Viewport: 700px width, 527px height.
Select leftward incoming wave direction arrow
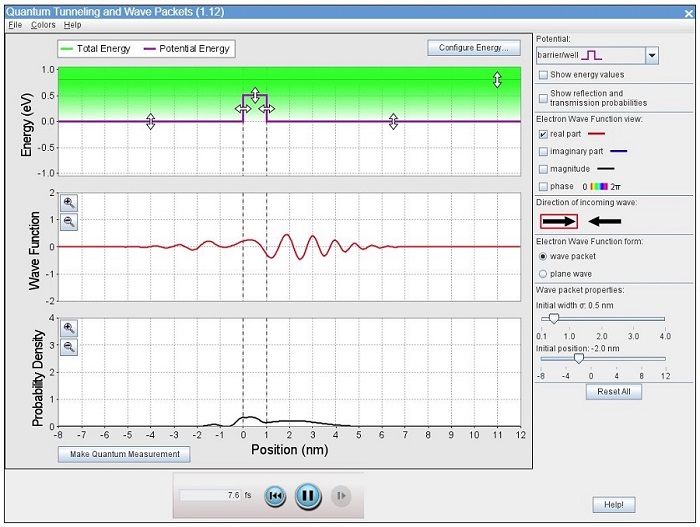pyautogui.click(x=604, y=221)
